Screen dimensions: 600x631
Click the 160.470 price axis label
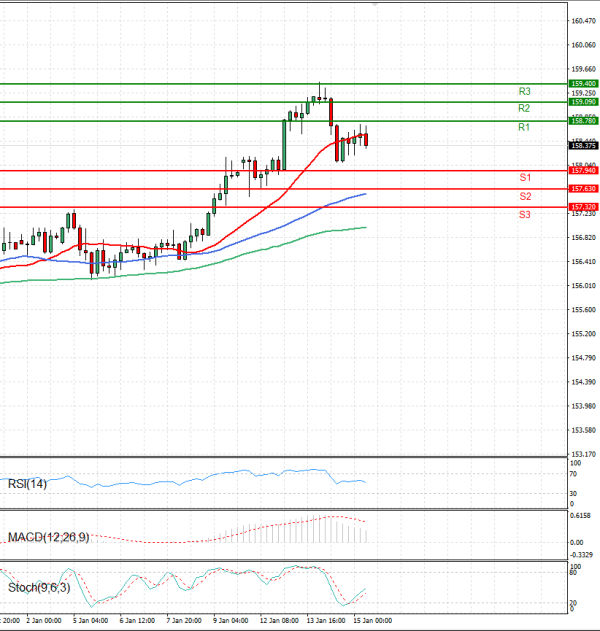[x=583, y=21]
